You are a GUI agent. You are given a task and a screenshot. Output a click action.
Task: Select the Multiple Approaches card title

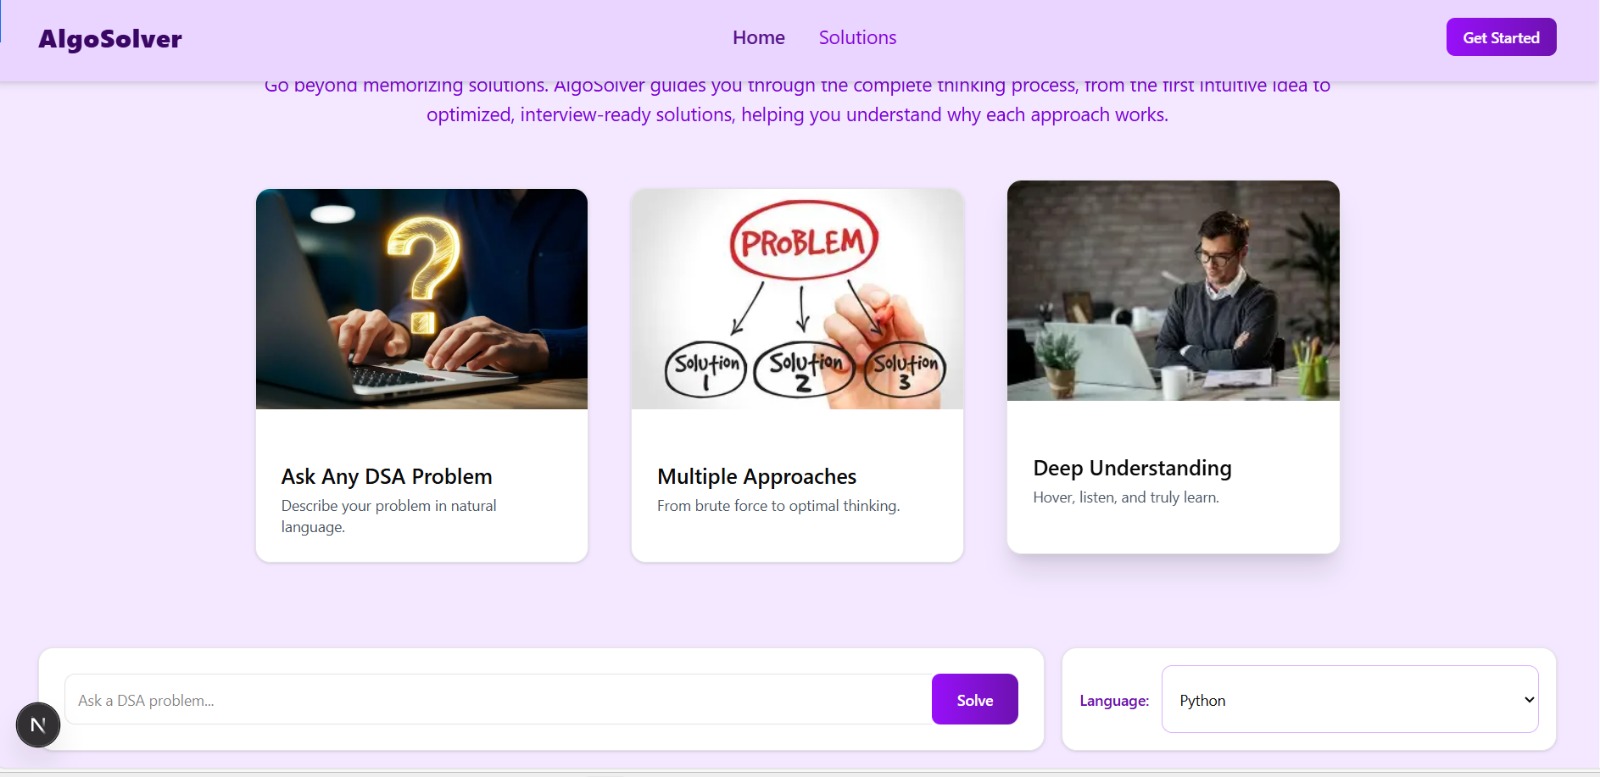point(757,476)
